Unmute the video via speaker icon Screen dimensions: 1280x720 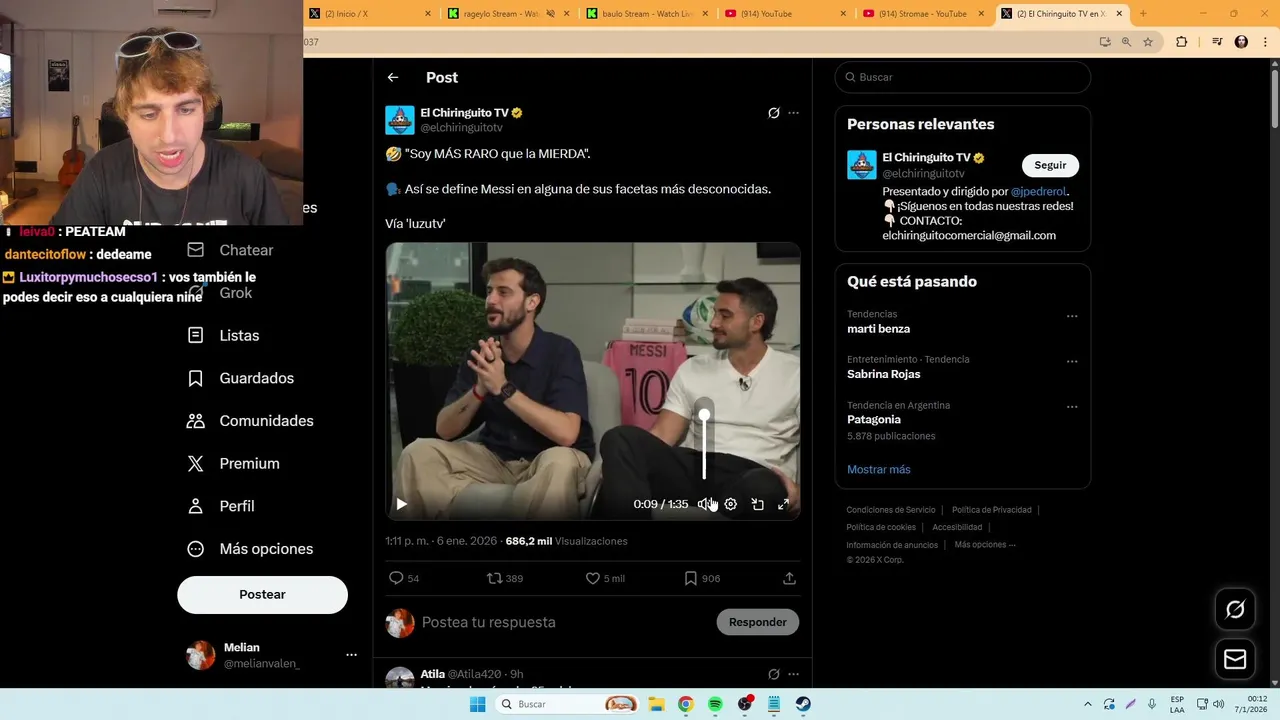pyautogui.click(x=704, y=504)
